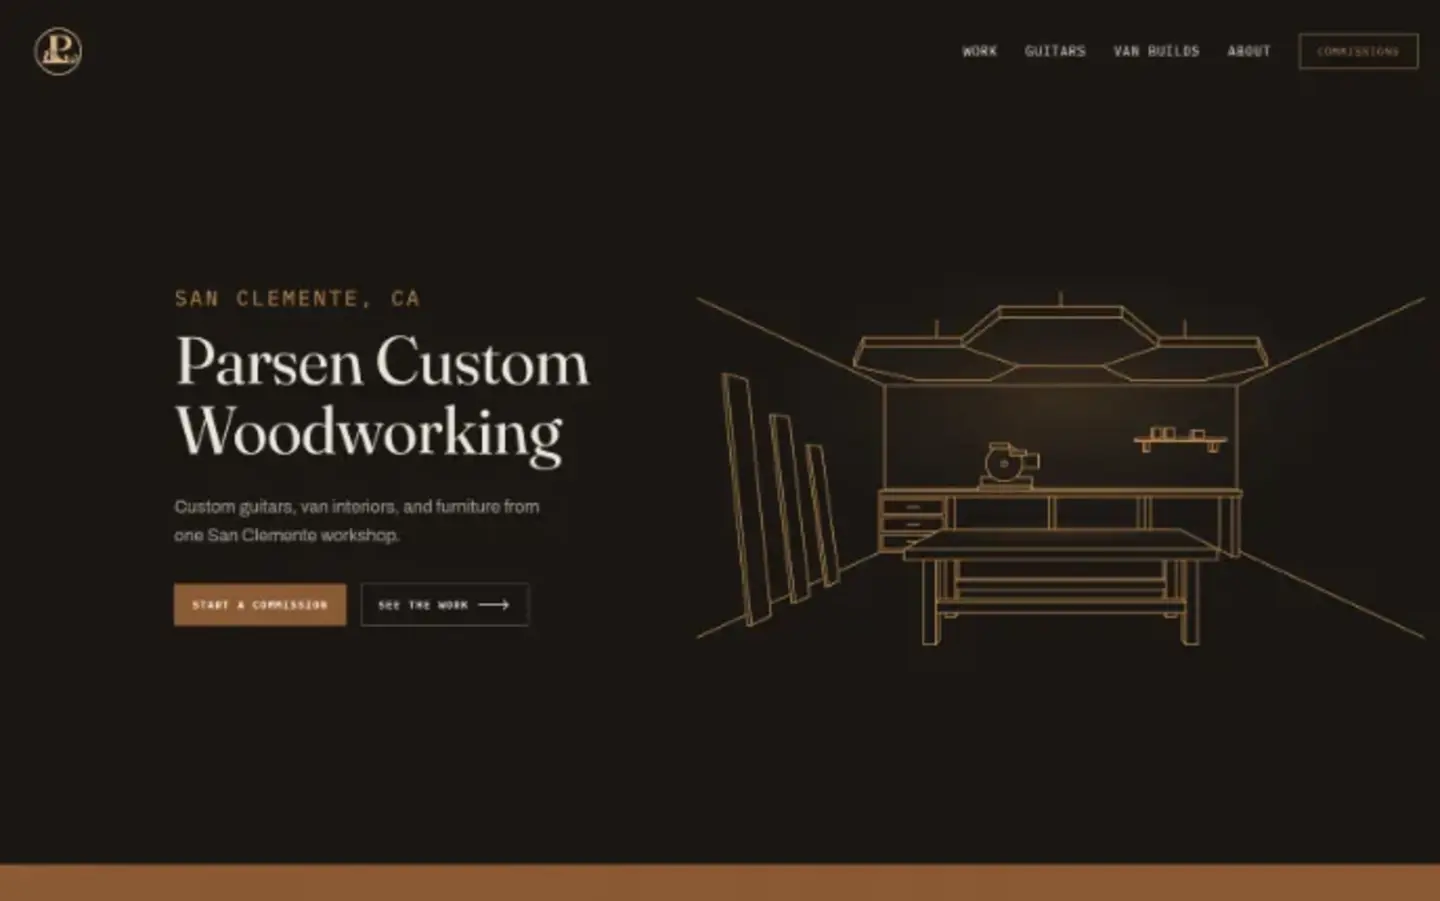
Task: Click the tagline about custom guitars
Action: [357, 521]
